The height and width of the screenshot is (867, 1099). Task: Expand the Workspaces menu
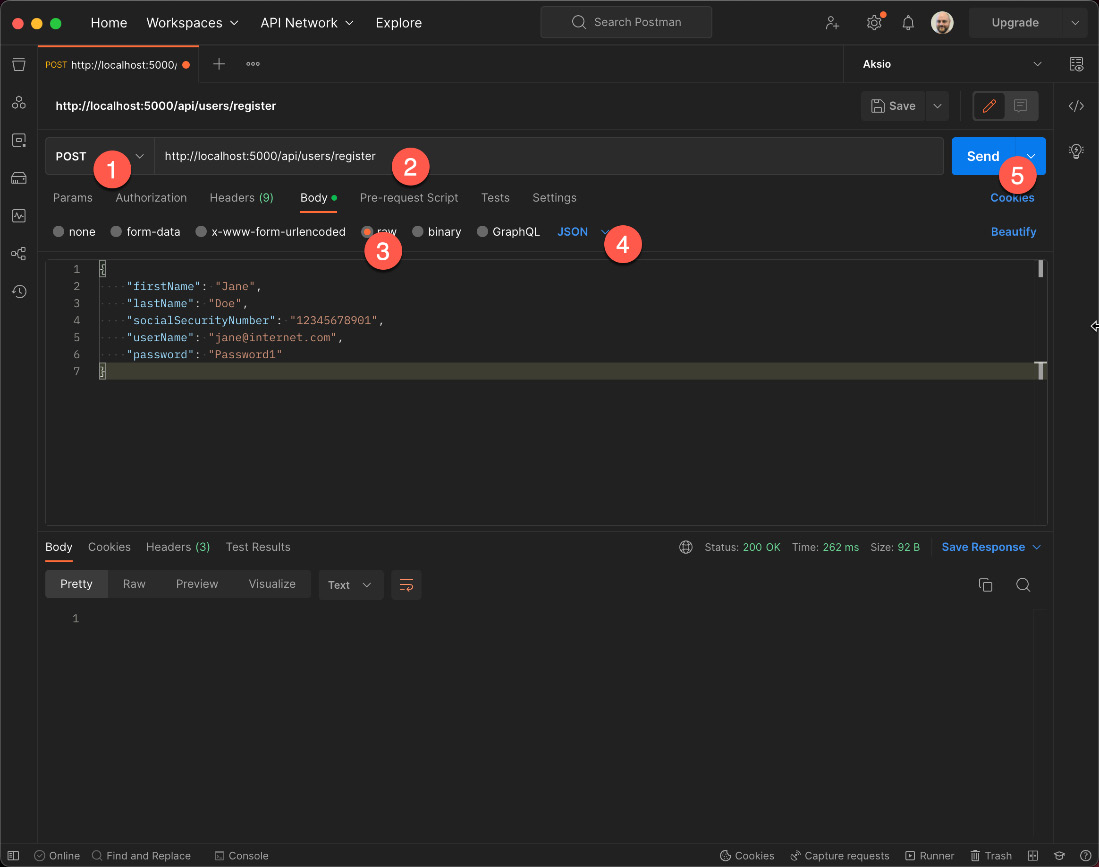[192, 23]
